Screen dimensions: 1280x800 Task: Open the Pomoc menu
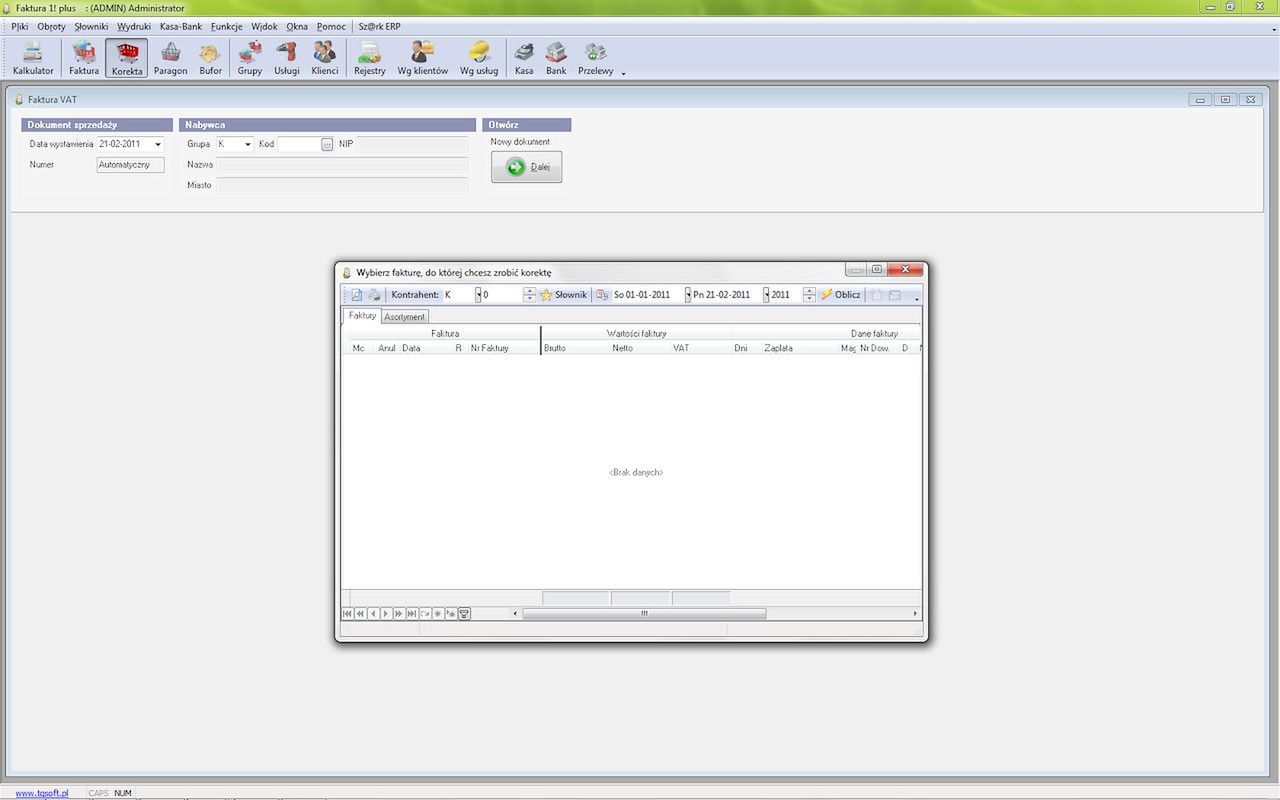coord(331,27)
